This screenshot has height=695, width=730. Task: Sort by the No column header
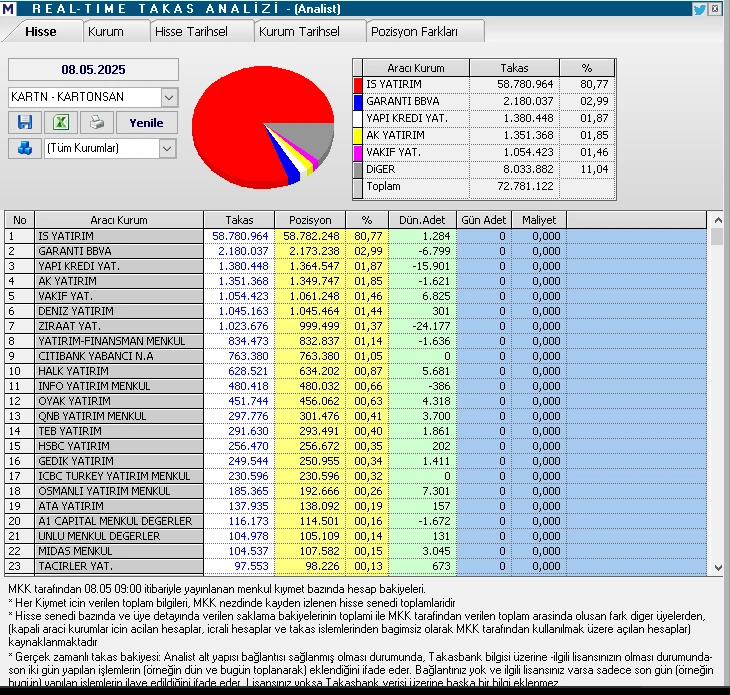click(20, 220)
